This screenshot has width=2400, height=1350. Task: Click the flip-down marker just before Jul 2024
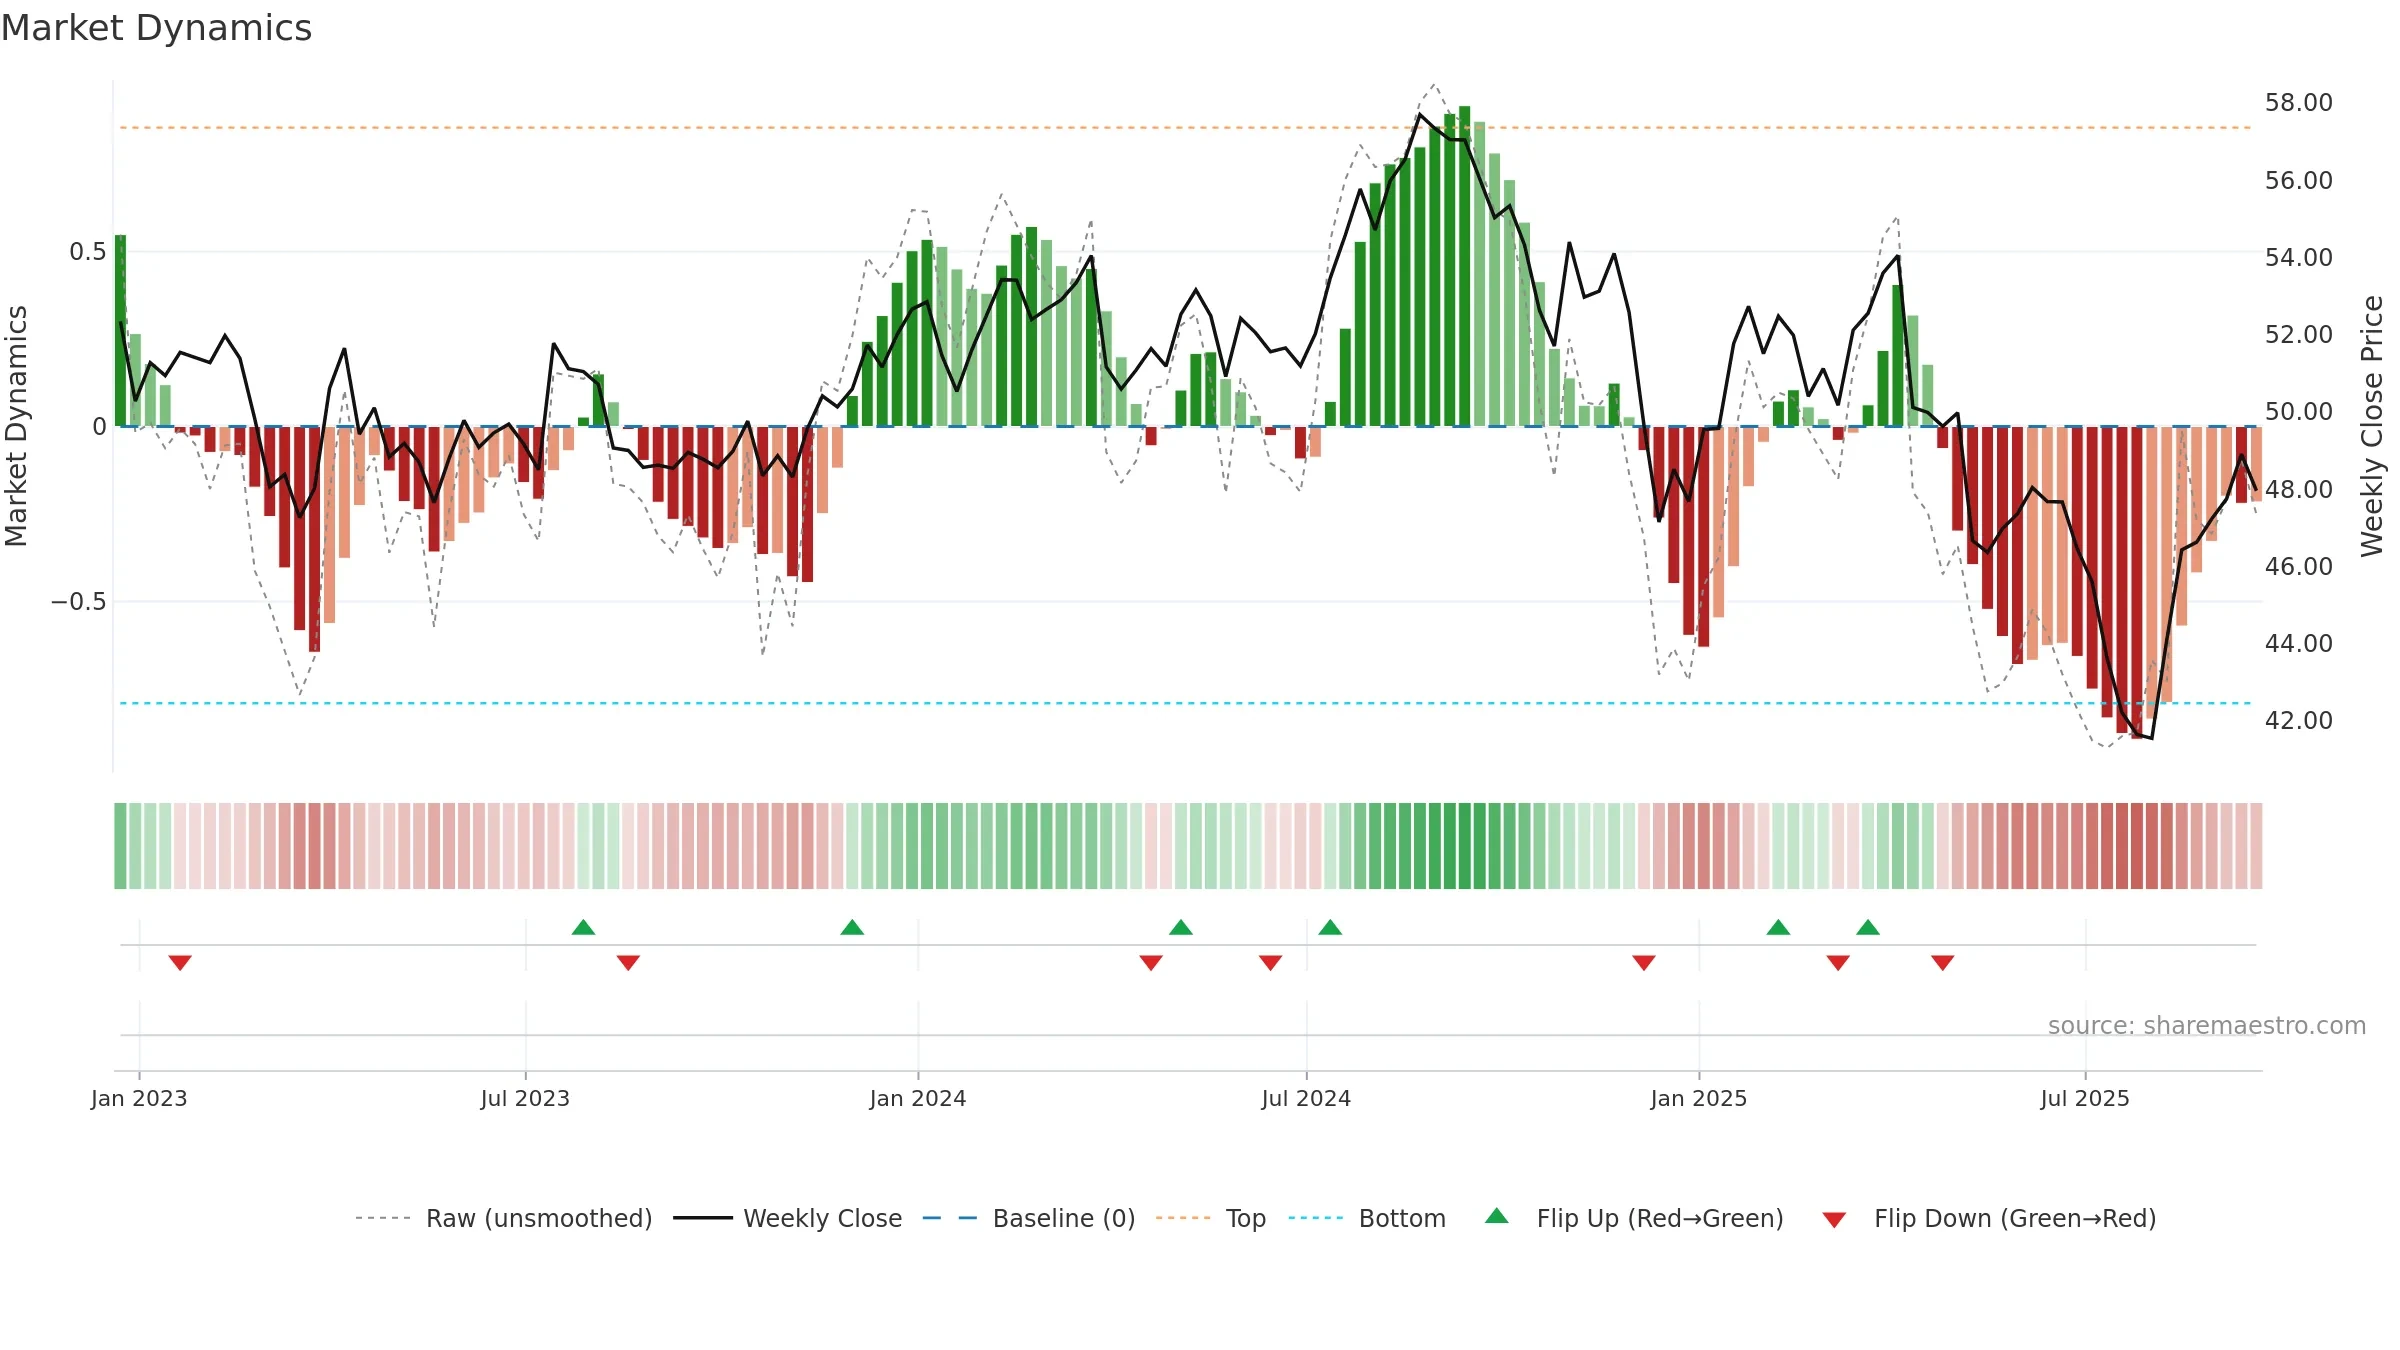pos(1270,962)
